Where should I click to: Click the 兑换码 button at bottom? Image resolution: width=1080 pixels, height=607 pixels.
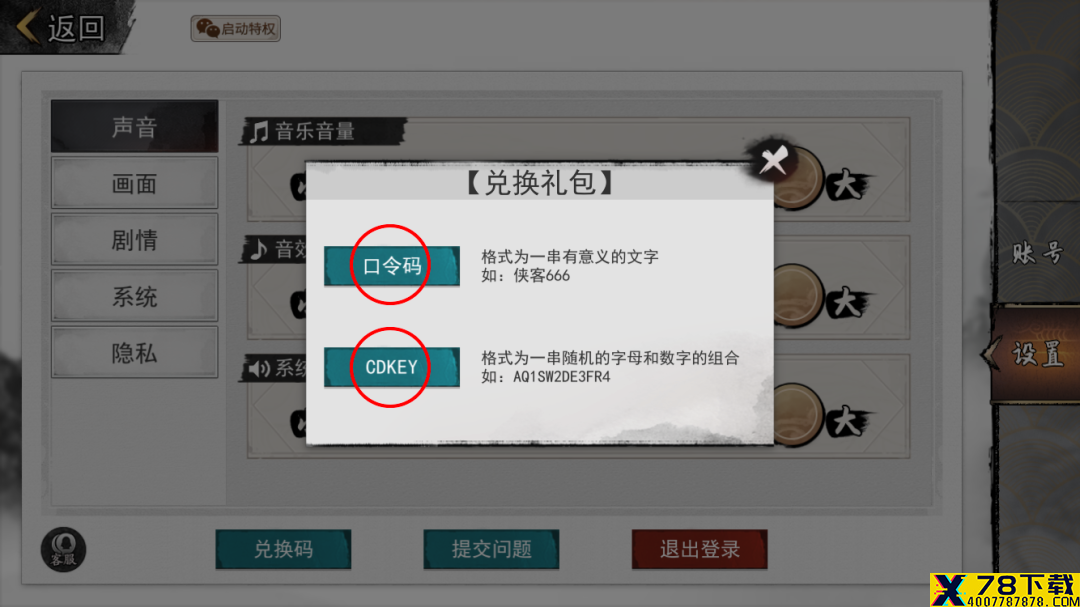pyautogui.click(x=283, y=549)
